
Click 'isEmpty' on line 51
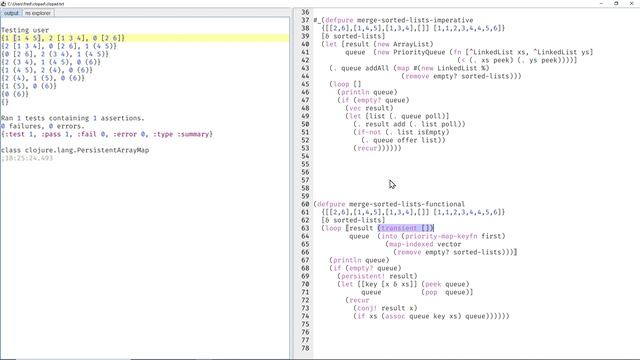click(x=431, y=132)
